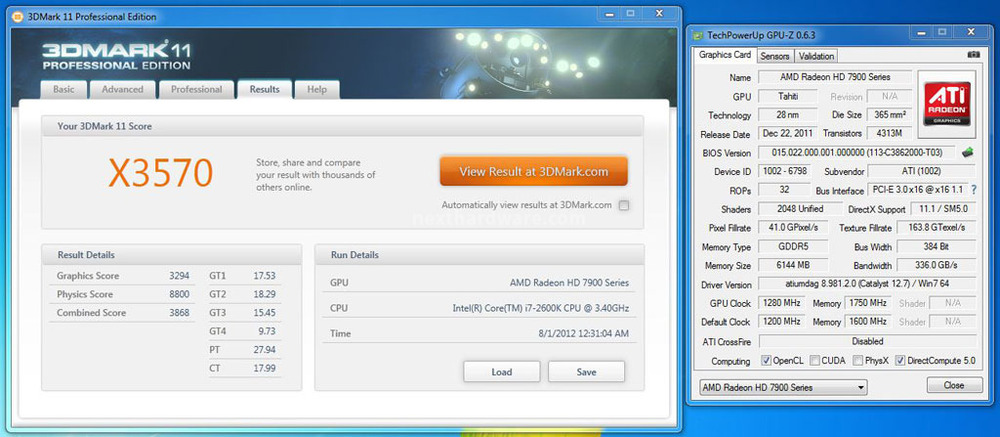Viewport: 1000px width, 437px height.
Task: Click the CPU i7-2600K run detail row
Action: (x=480, y=308)
